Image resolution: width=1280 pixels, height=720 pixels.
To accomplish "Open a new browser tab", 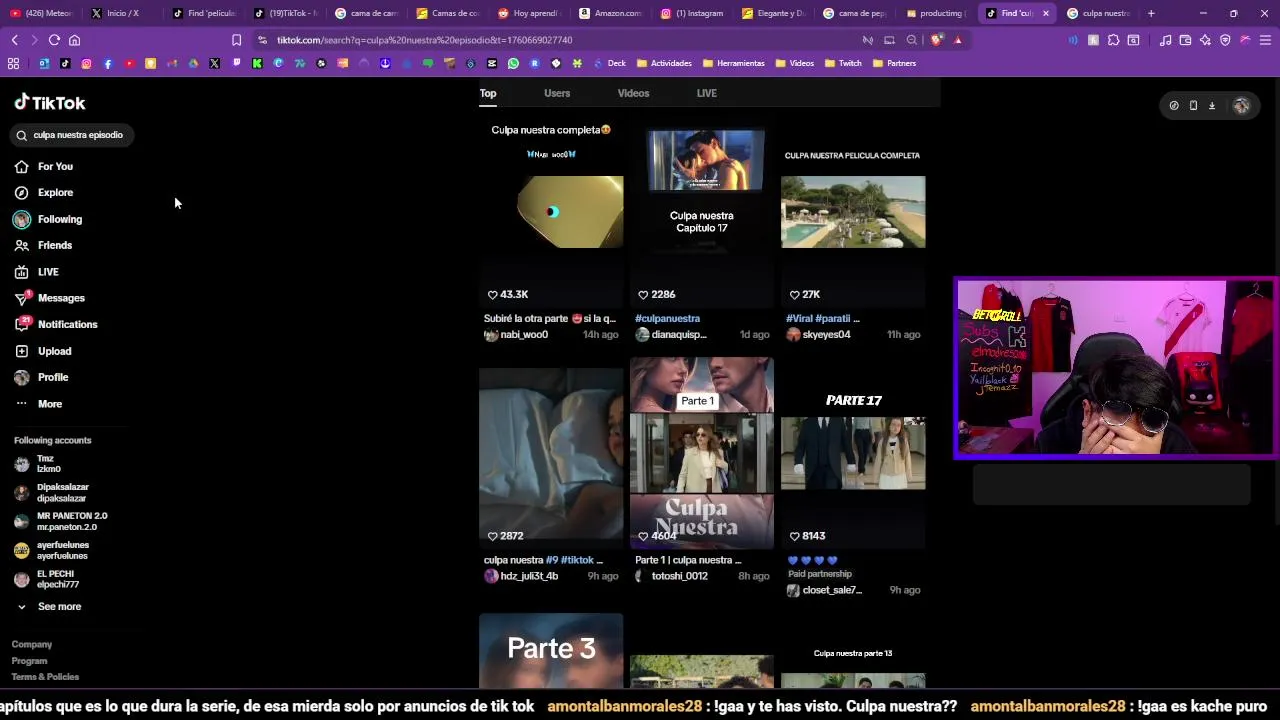I will tap(1151, 13).
